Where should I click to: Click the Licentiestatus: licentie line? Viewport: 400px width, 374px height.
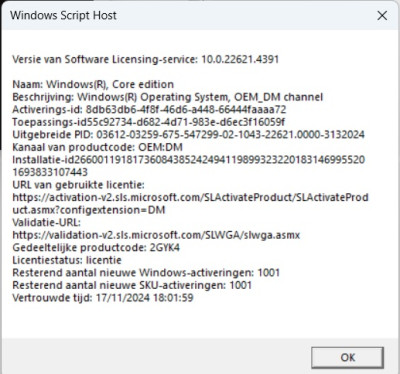coord(67,260)
